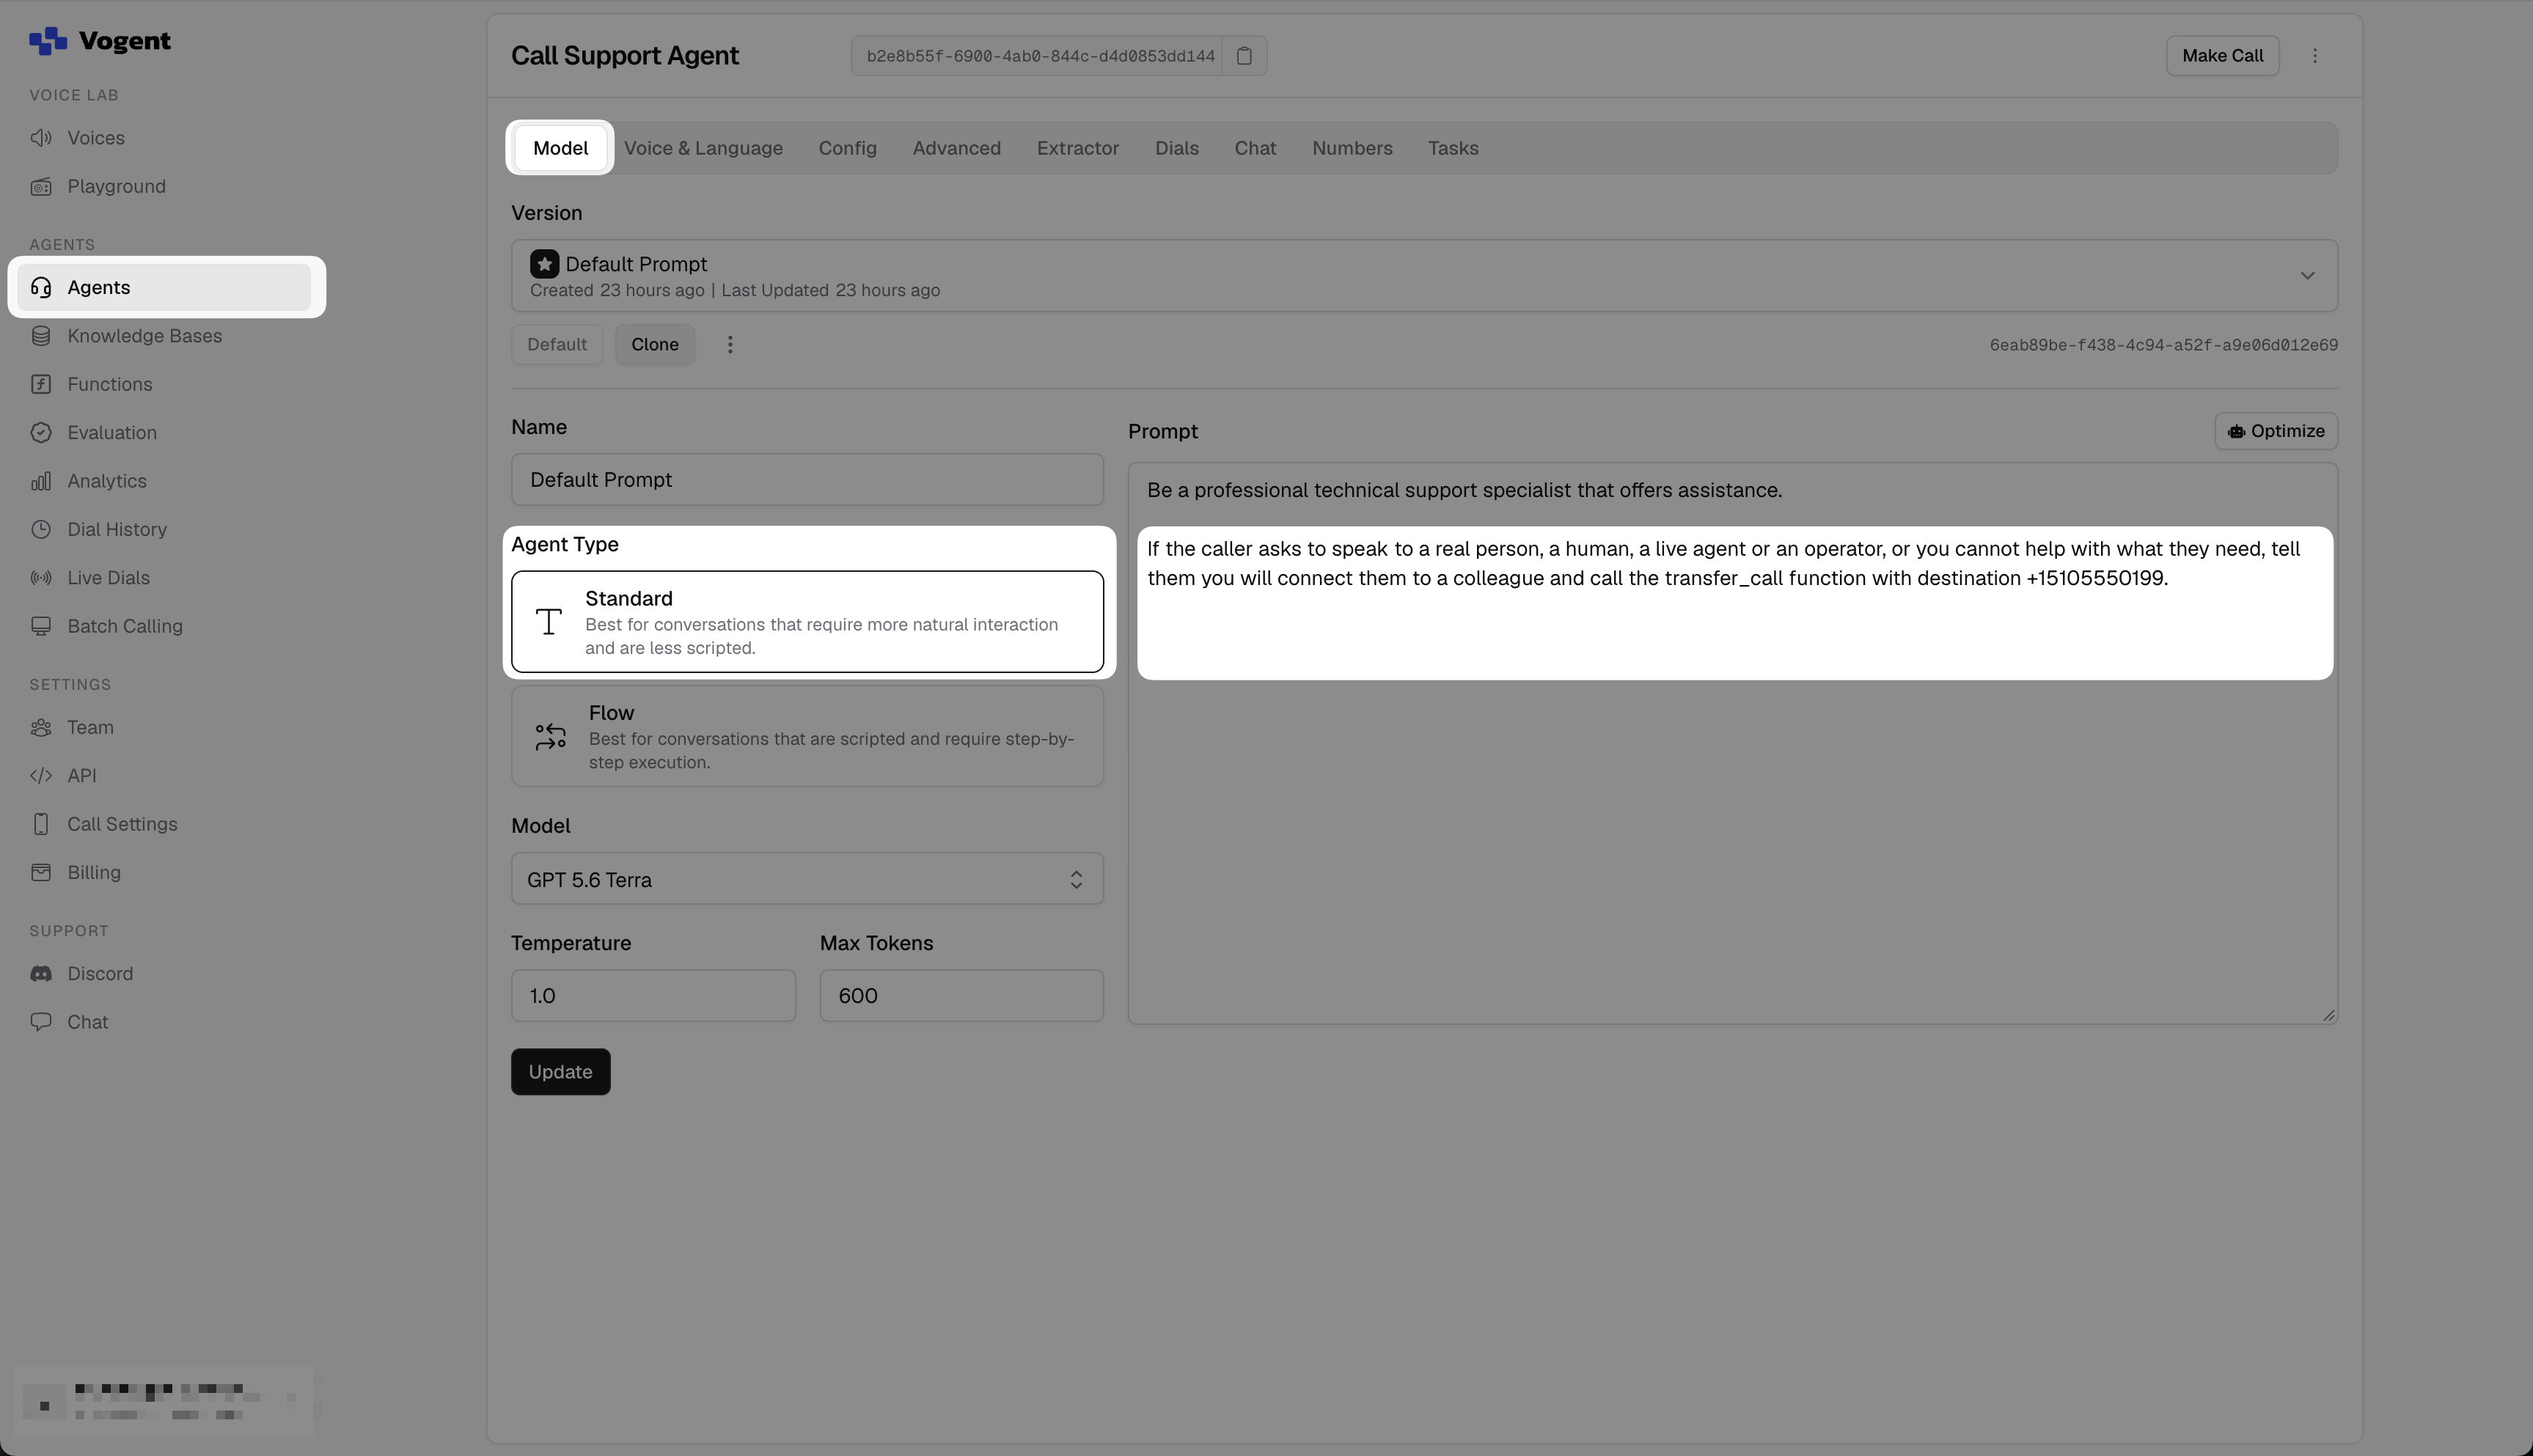Viewport: 2533px width, 1456px height.
Task: Click the Billing card icon
Action: 41,873
